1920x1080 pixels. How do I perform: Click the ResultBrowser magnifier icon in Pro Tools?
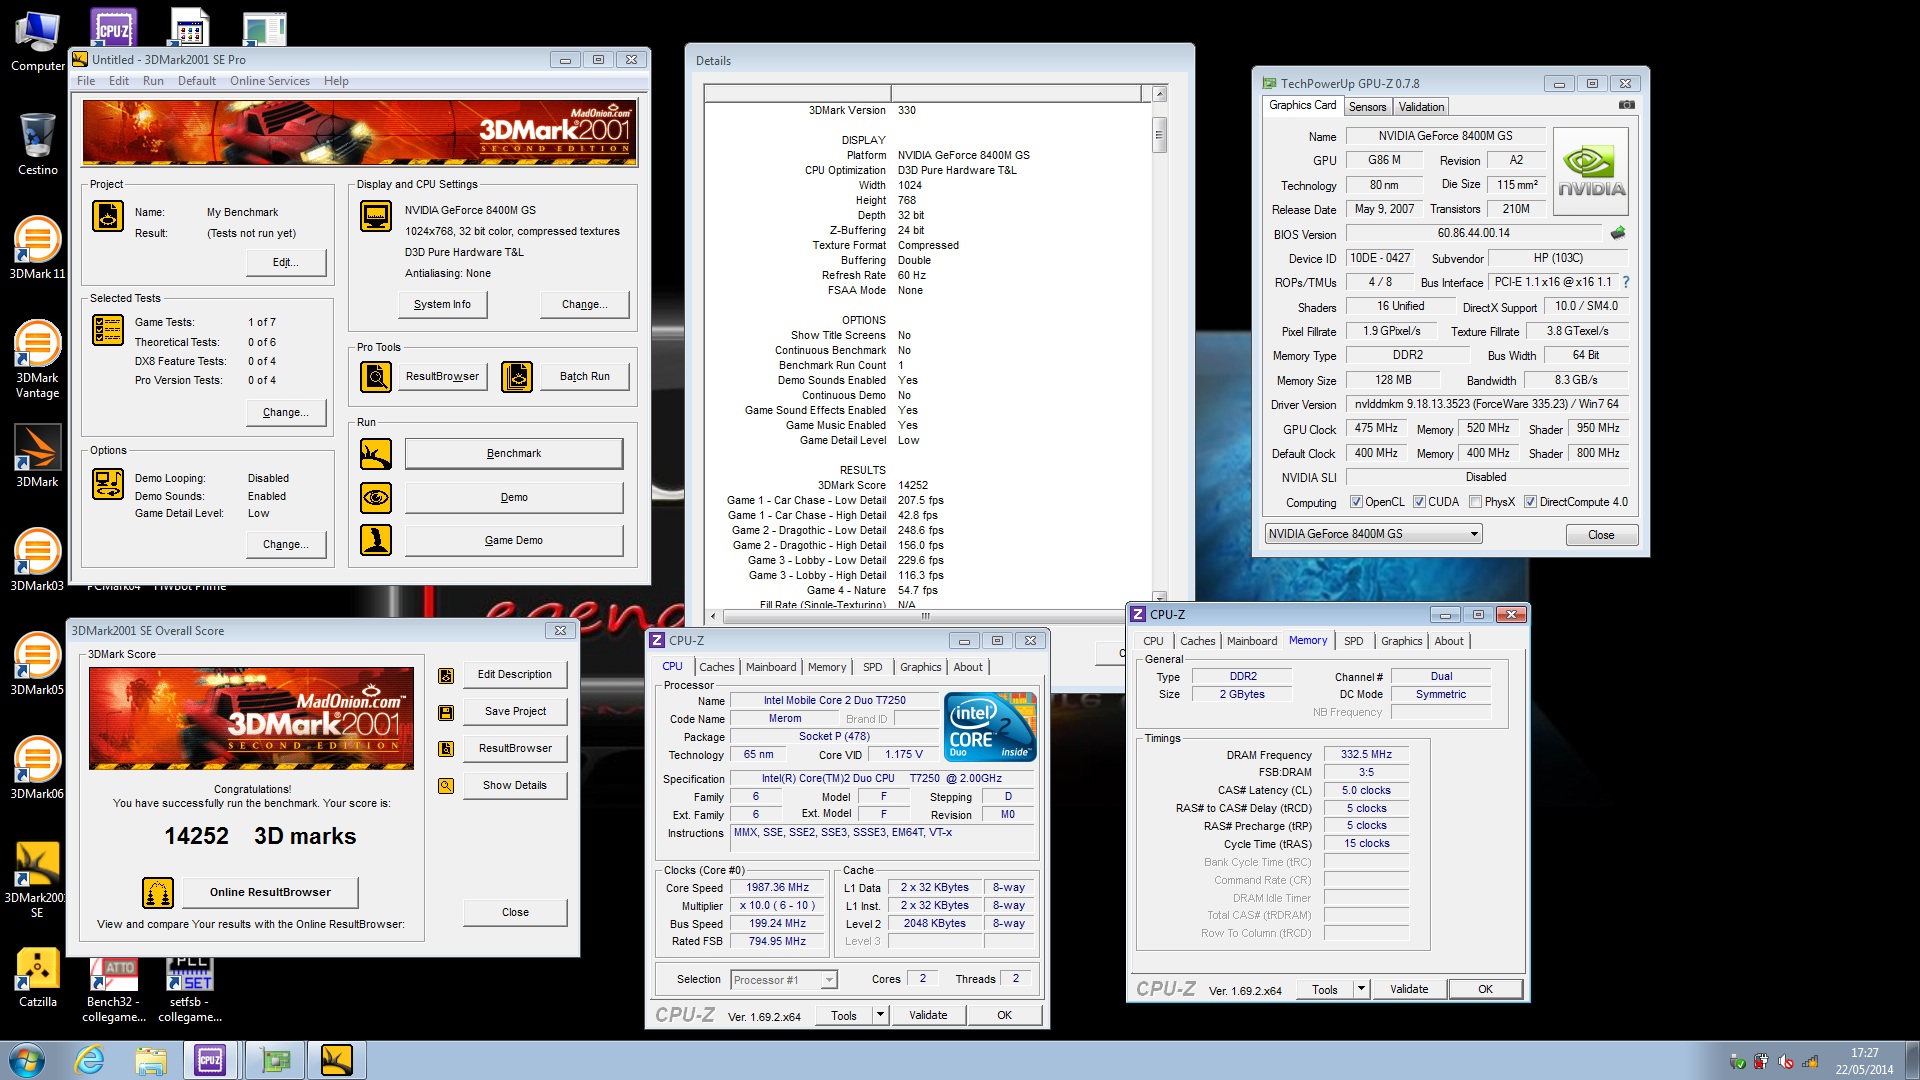[x=376, y=377]
